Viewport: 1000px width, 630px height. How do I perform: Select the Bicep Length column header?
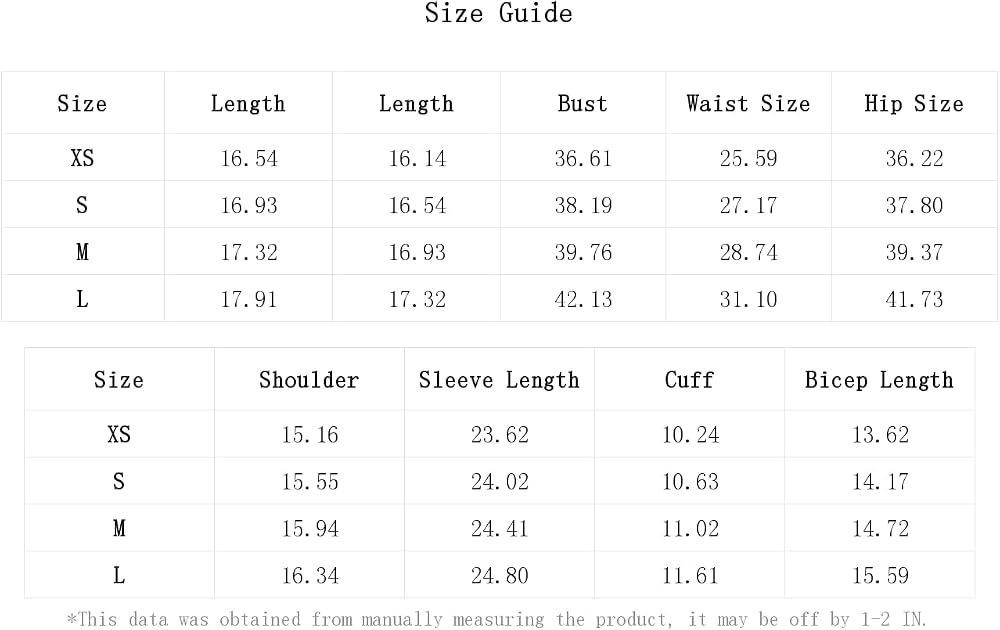click(x=879, y=380)
